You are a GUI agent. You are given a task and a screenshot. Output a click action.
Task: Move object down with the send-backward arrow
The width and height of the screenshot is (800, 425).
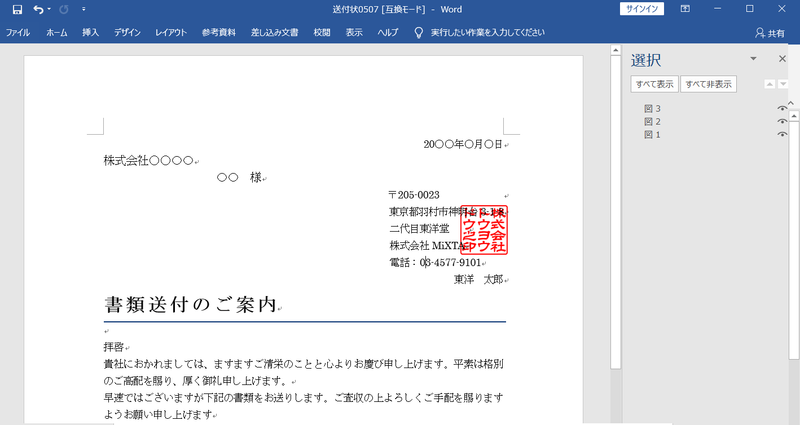783,84
